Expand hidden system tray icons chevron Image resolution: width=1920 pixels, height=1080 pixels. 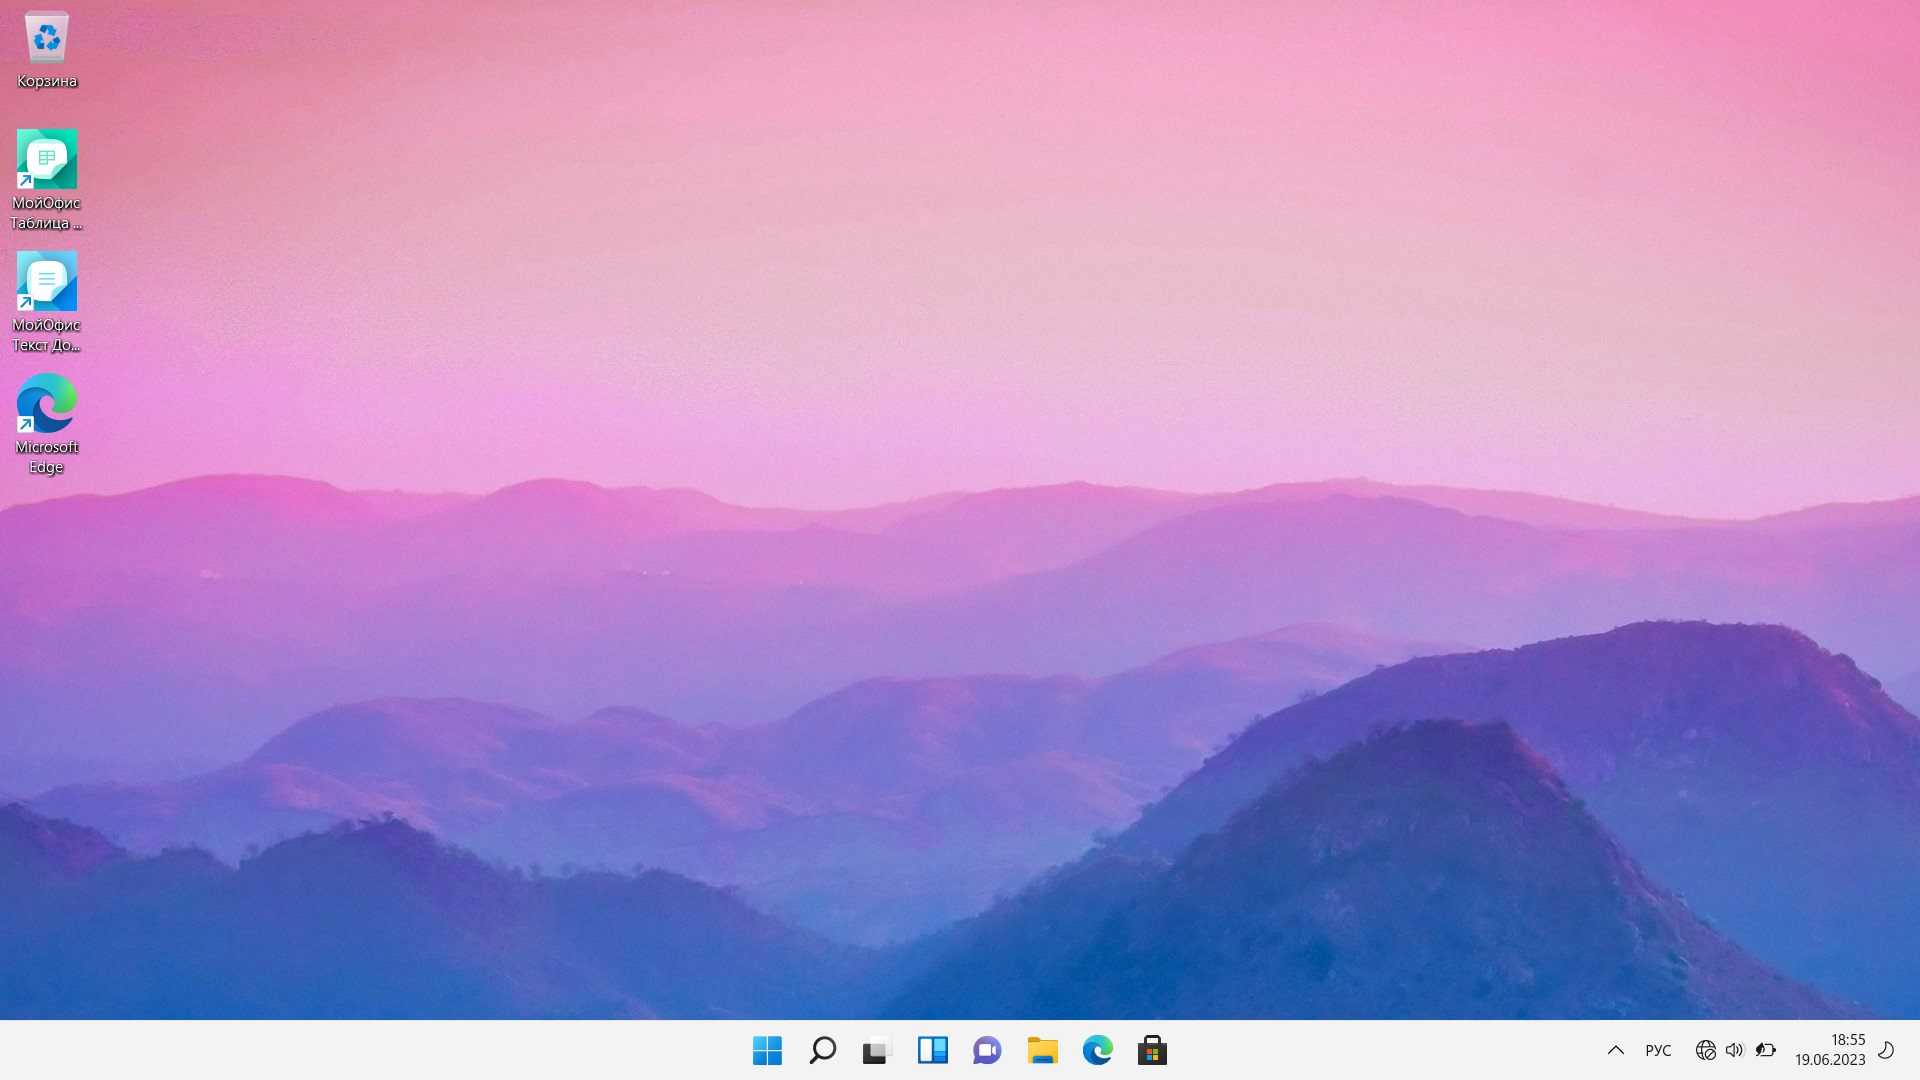click(x=1615, y=1050)
